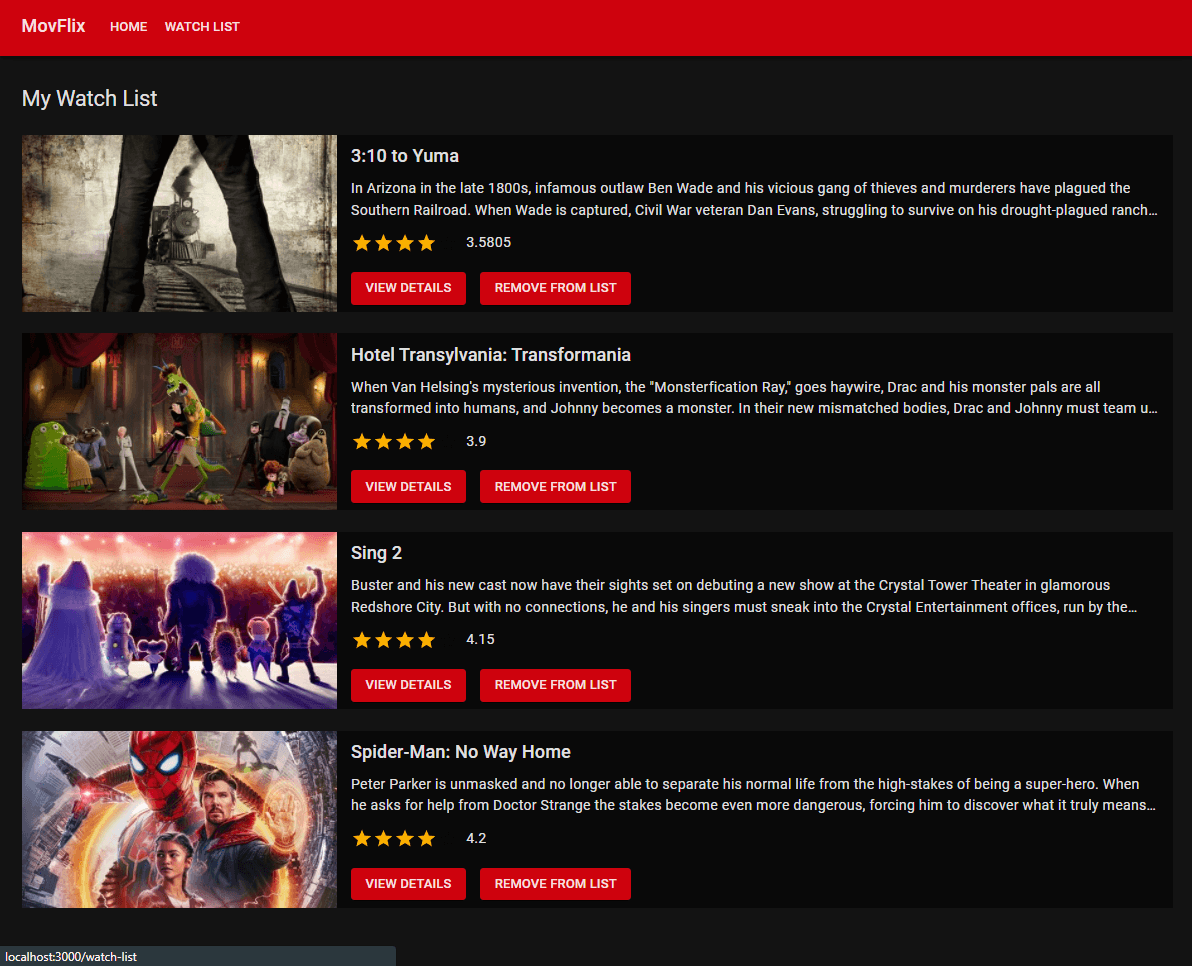
Task: Click the last star on Spider-Man's rating
Action: [x=427, y=838]
